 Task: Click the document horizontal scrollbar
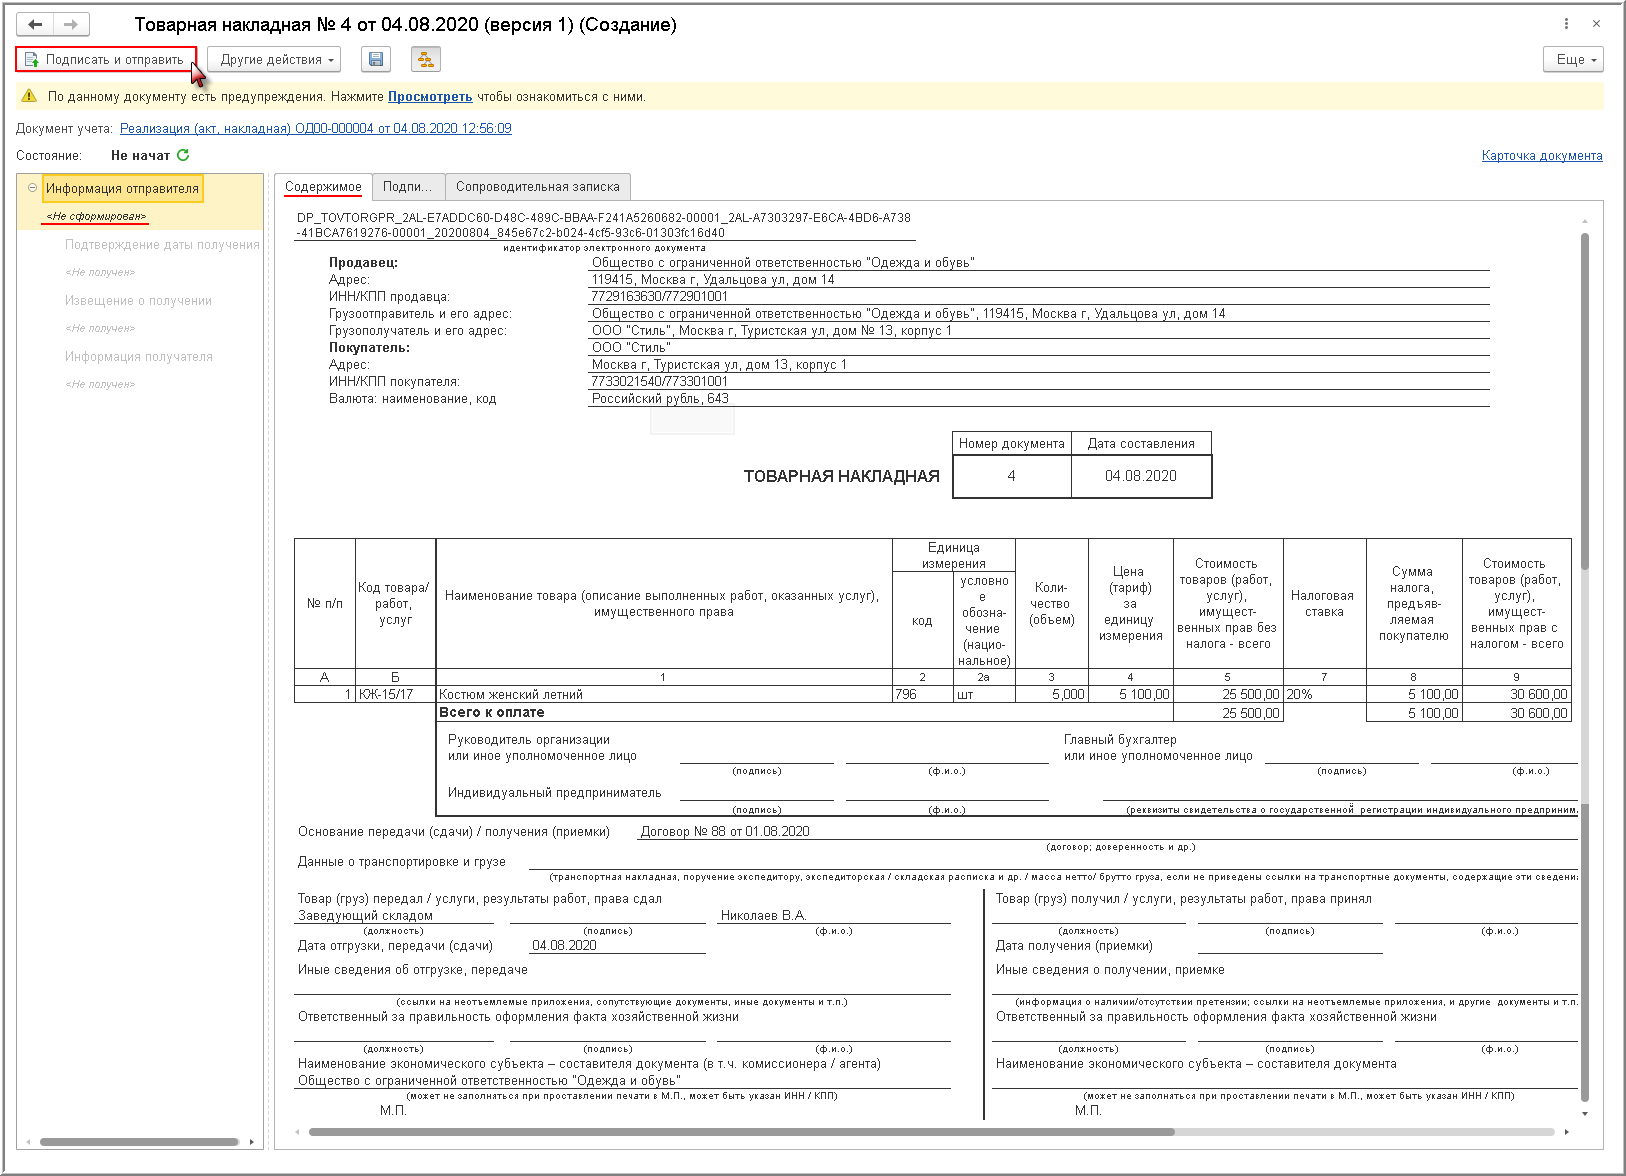(741, 1132)
